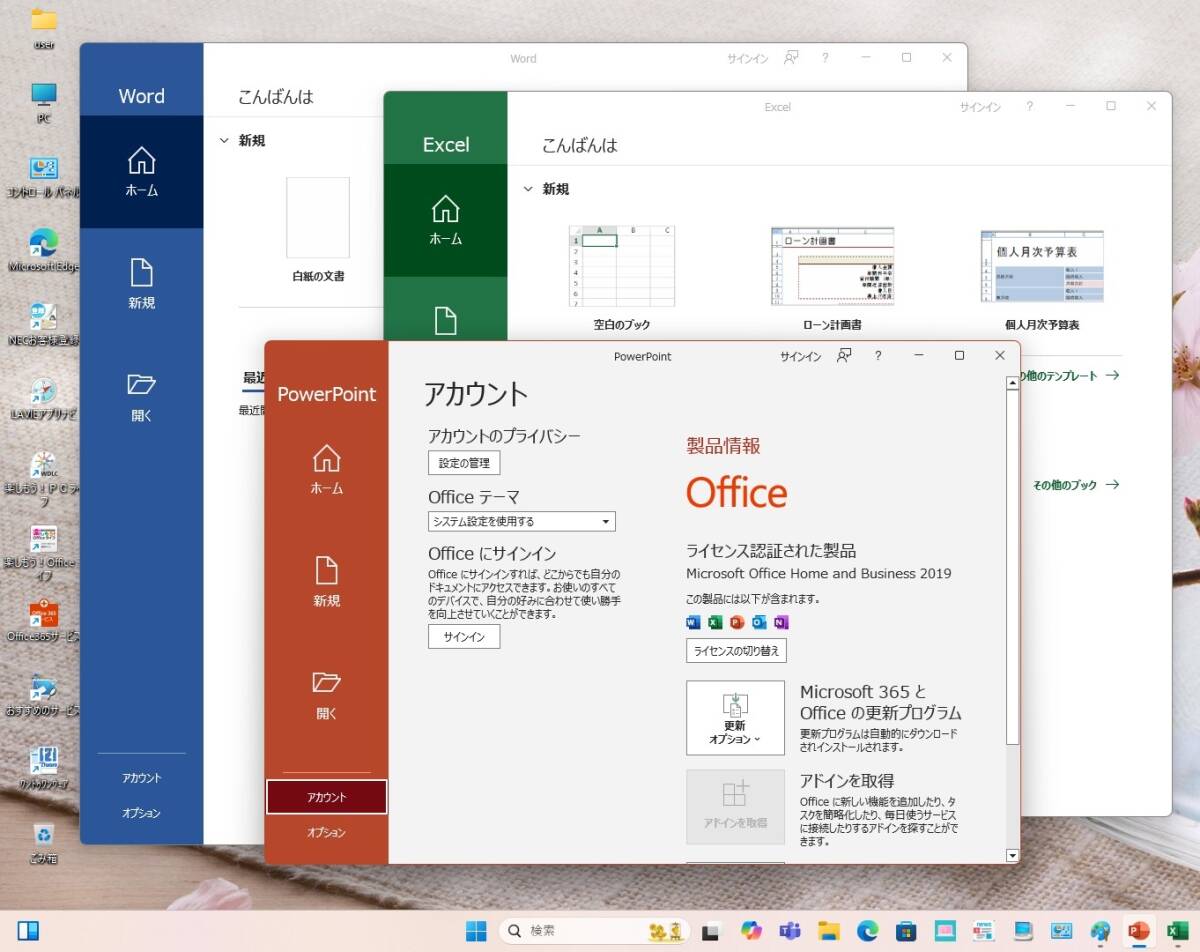This screenshot has height=952, width=1200.
Task: Select the loan plan (ローン計画書) template in Excel
Action: coord(832,266)
